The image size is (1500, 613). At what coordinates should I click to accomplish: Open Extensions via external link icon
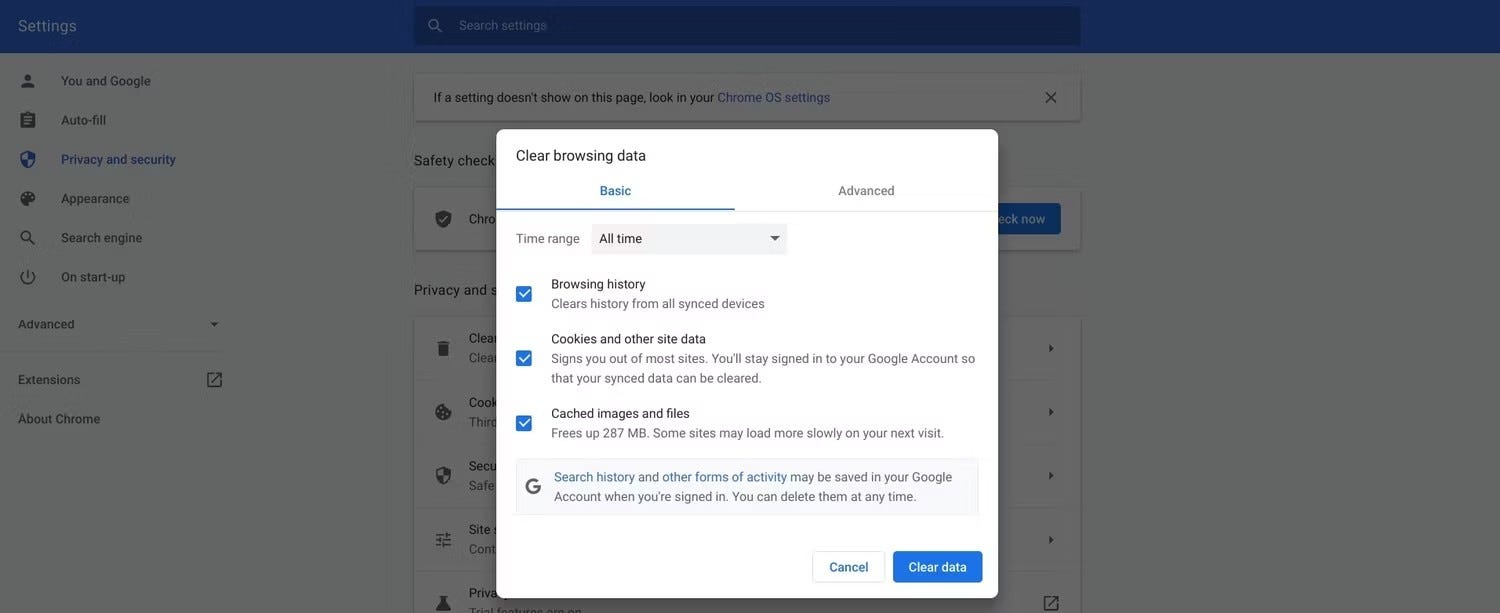coord(214,380)
